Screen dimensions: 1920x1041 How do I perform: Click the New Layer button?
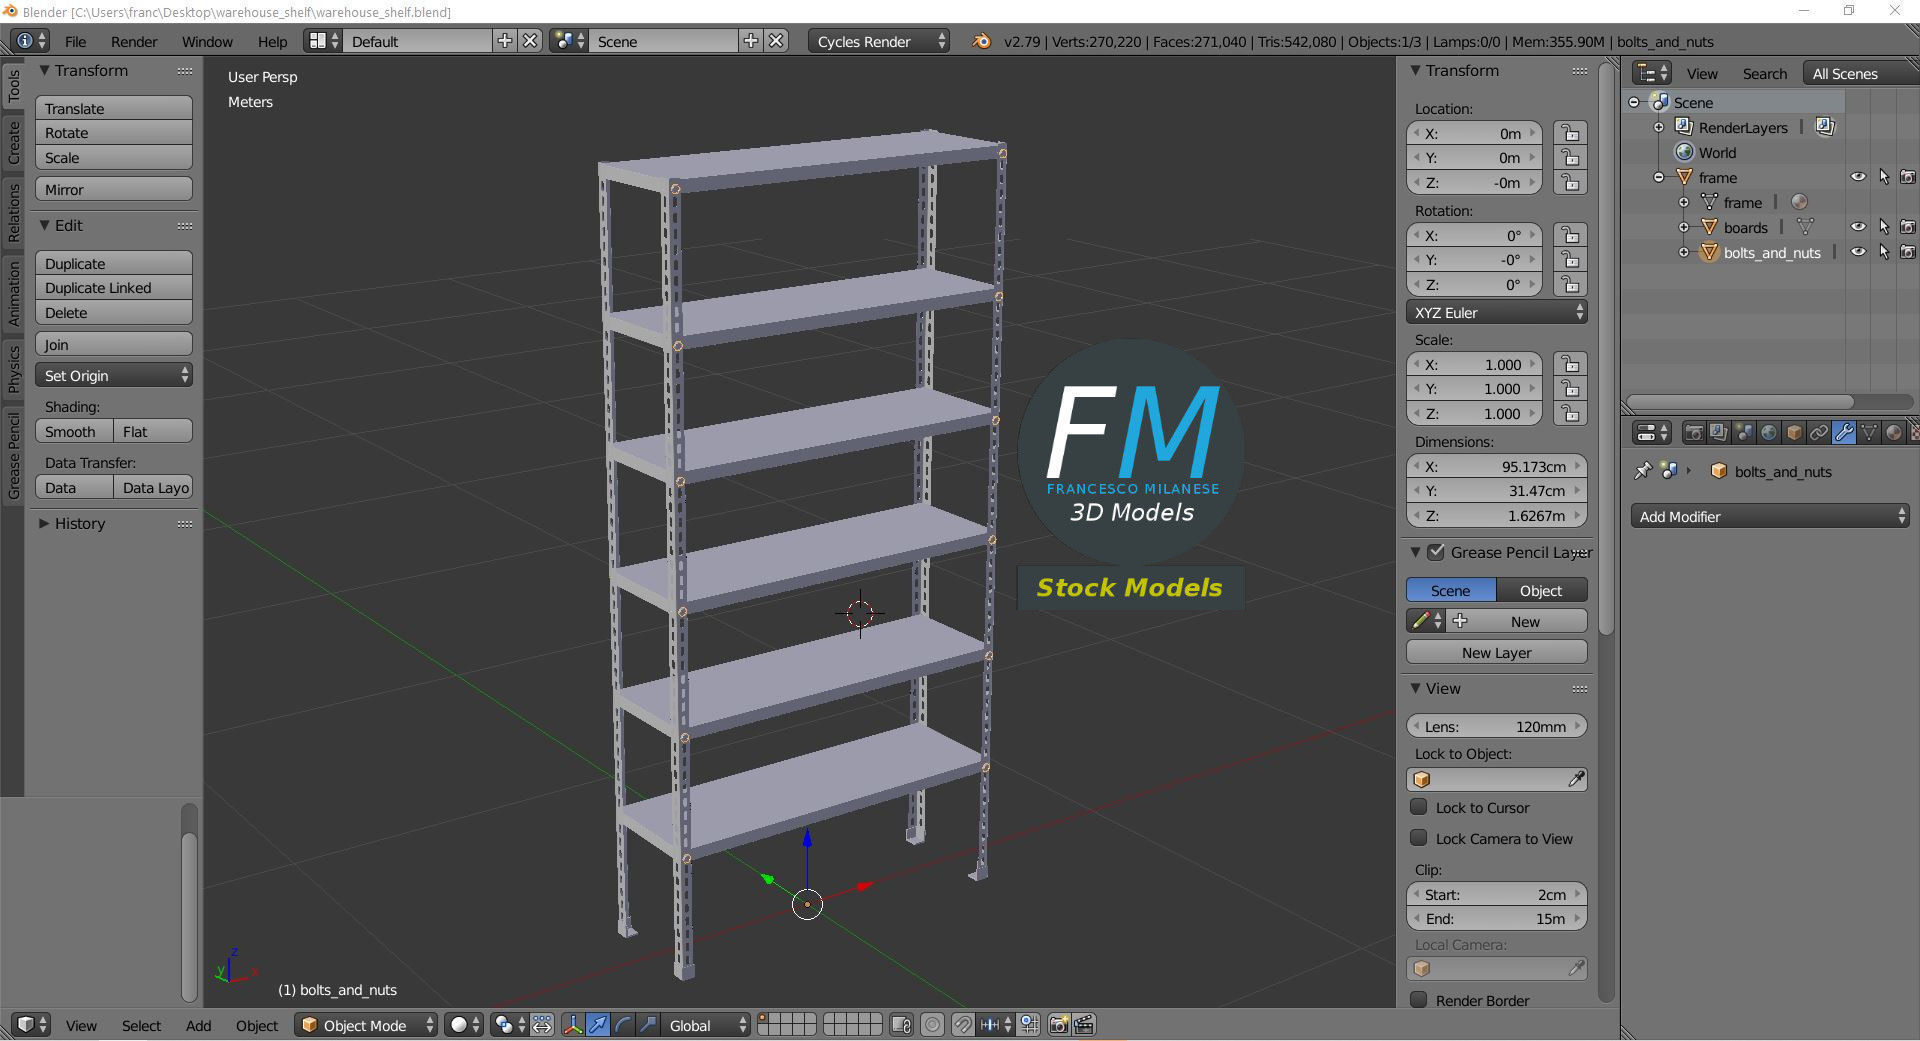click(1497, 652)
